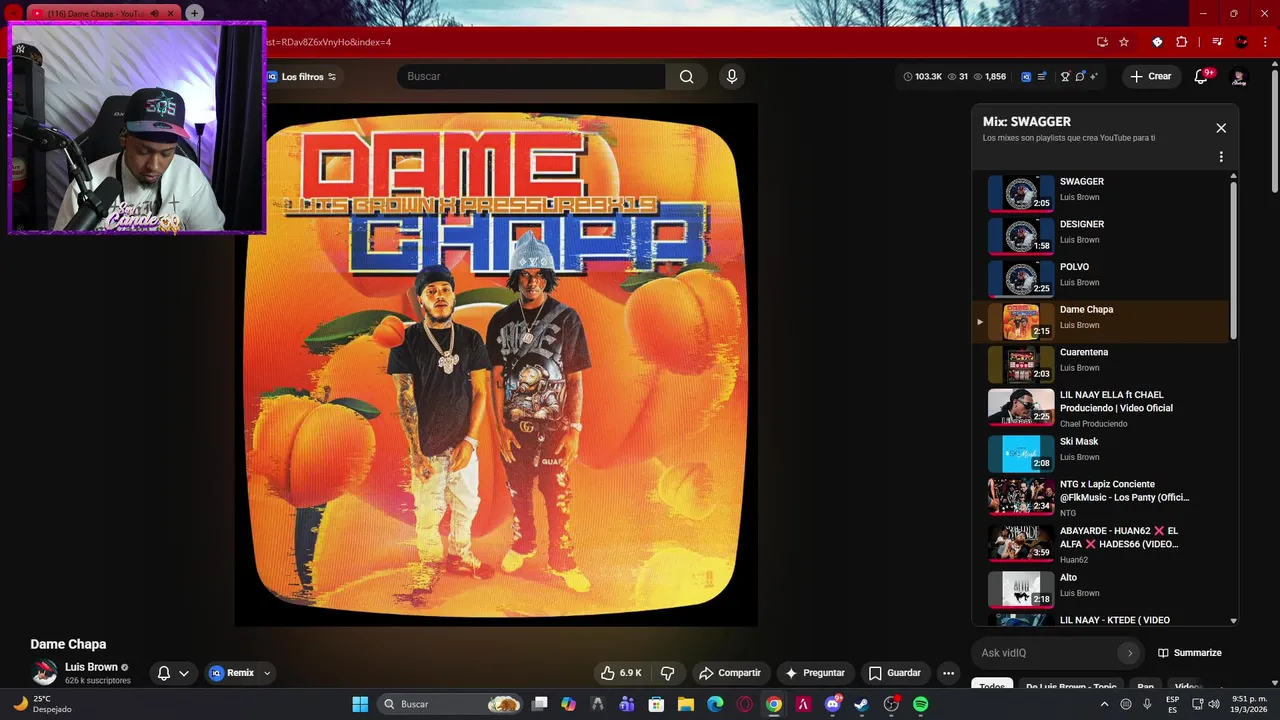The height and width of the screenshot is (720, 1280).
Task: Play DESIGNER from the Mix playlist
Action: [x=1100, y=236]
